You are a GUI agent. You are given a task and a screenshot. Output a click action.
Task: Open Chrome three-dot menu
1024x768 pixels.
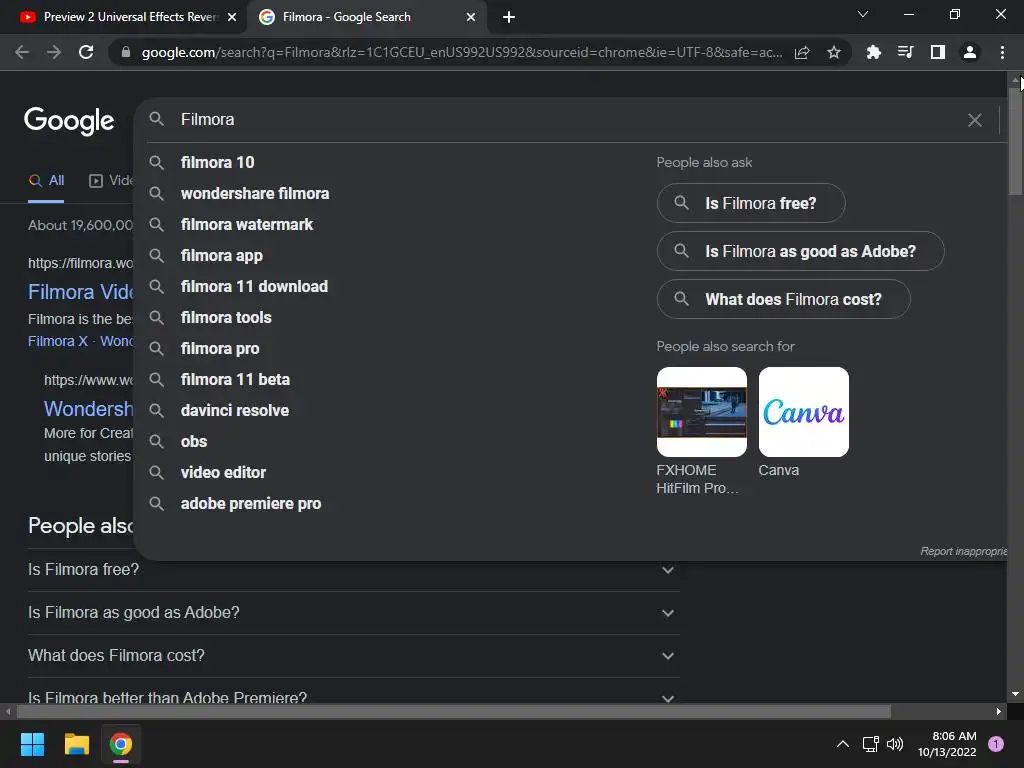coord(1002,52)
